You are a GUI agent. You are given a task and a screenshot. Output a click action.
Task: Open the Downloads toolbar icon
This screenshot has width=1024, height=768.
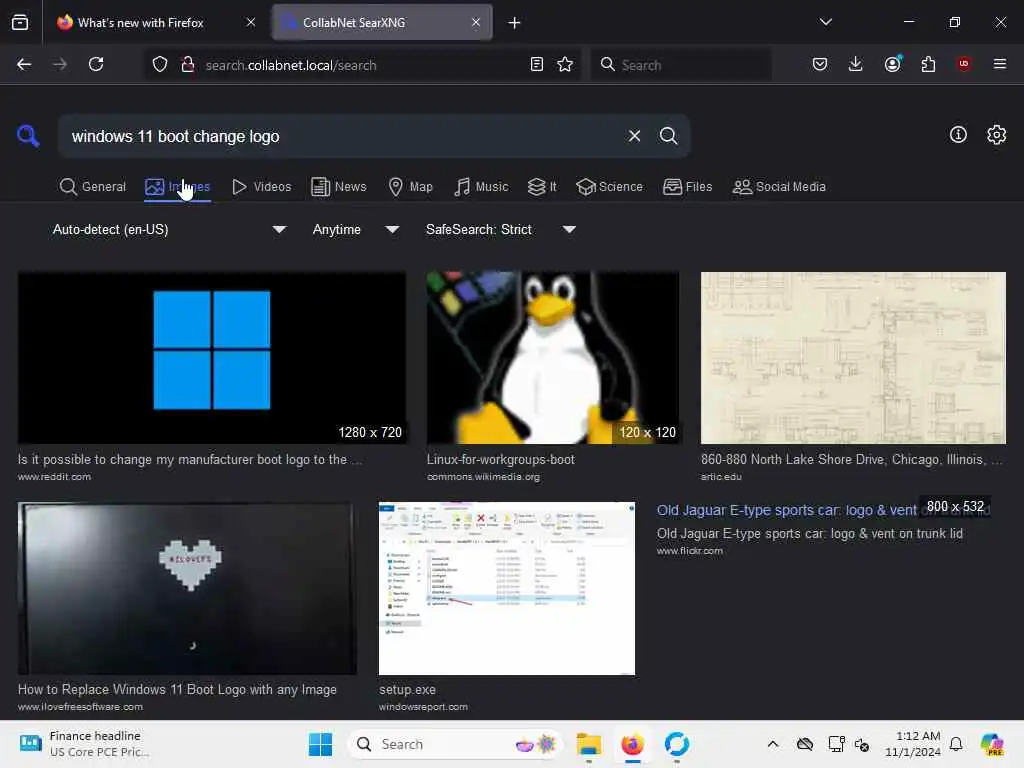click(x=856, y=64)
